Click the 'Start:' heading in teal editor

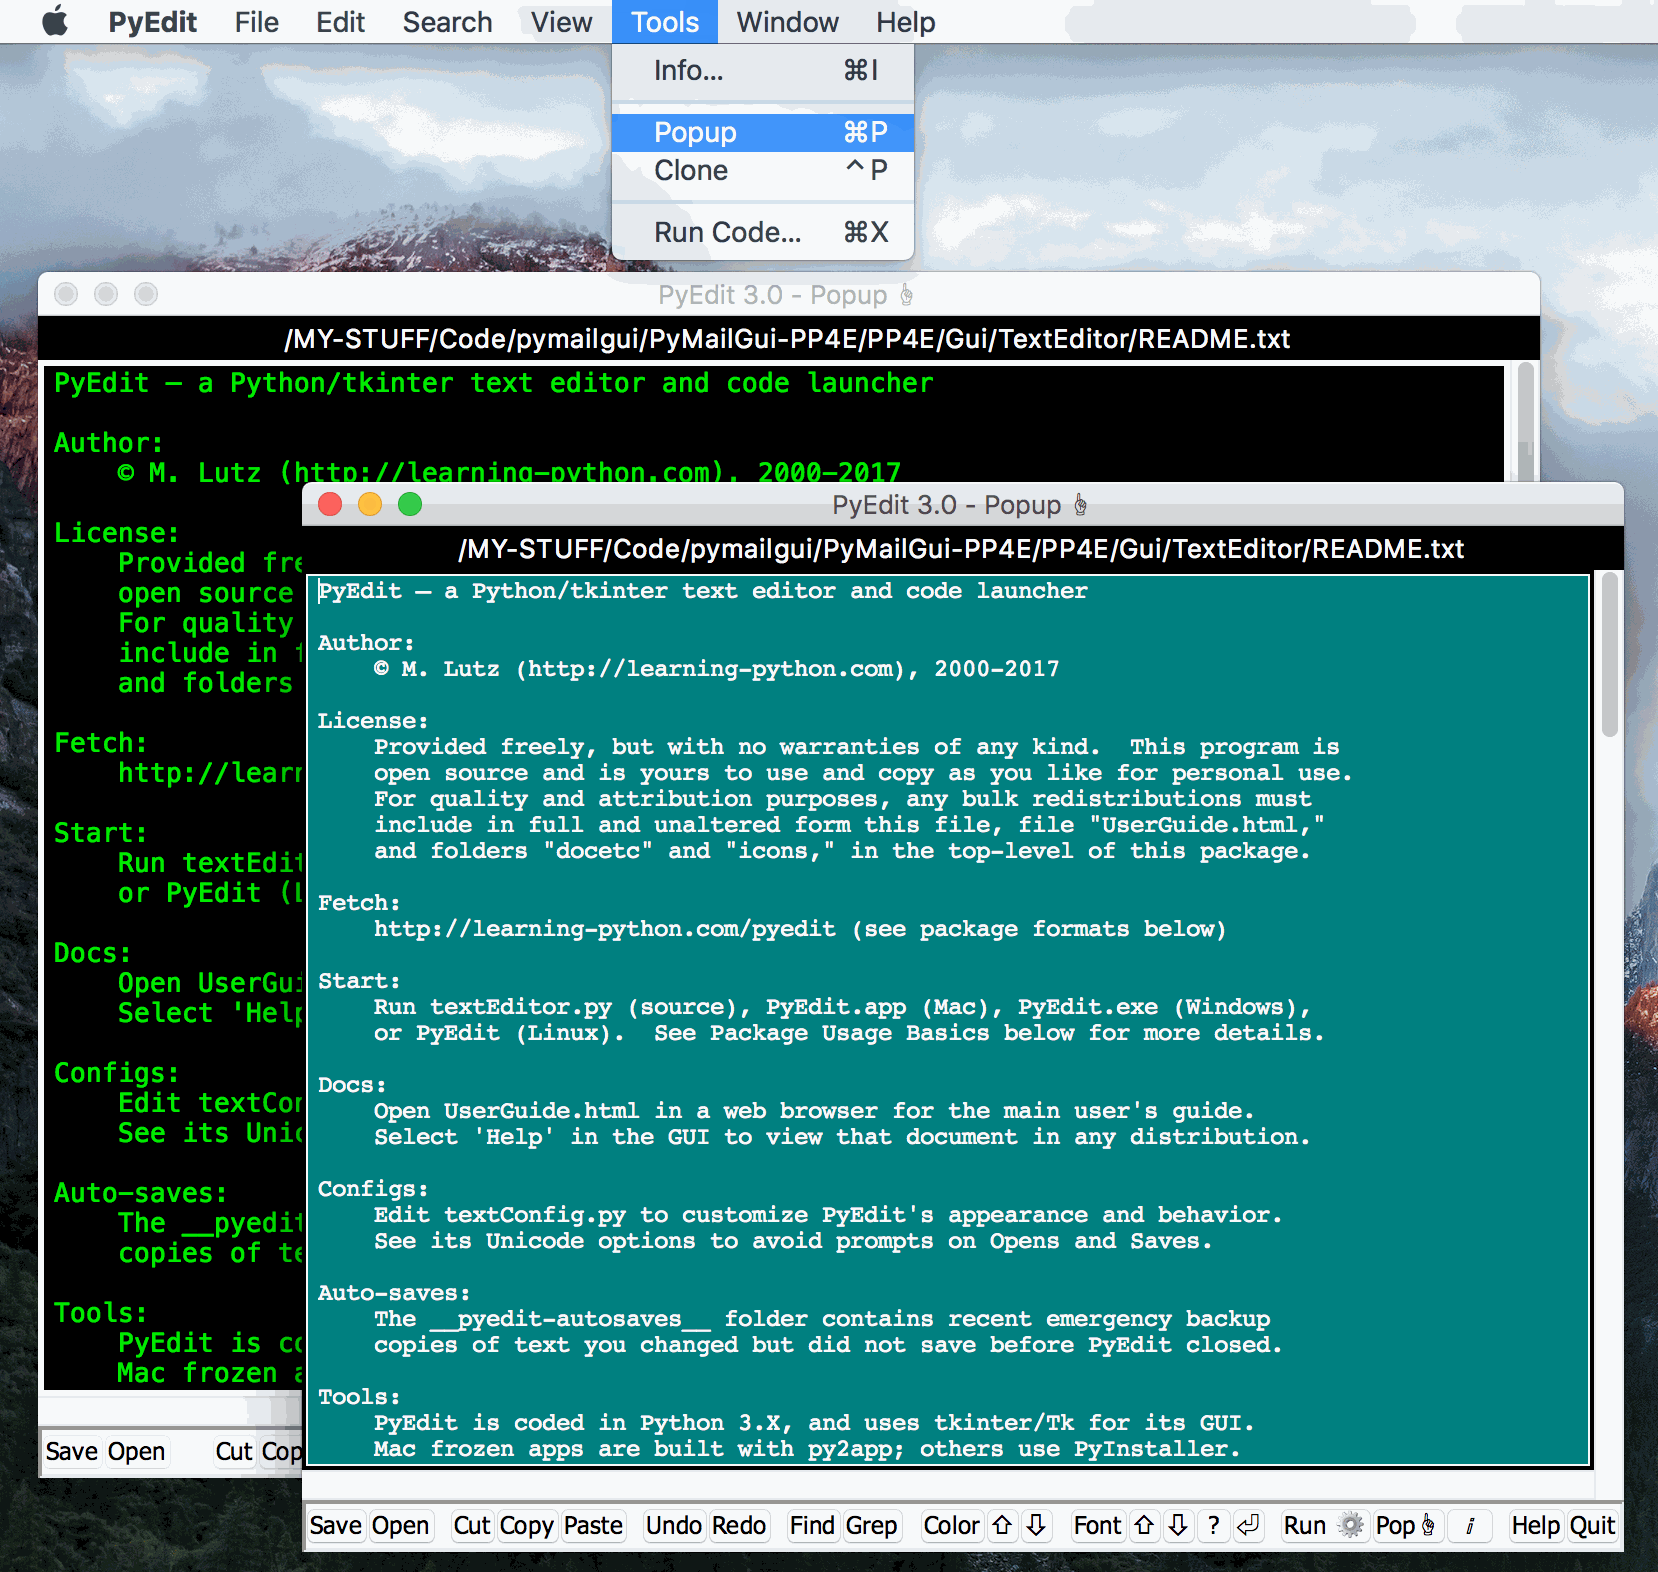(x=359, y=981)
